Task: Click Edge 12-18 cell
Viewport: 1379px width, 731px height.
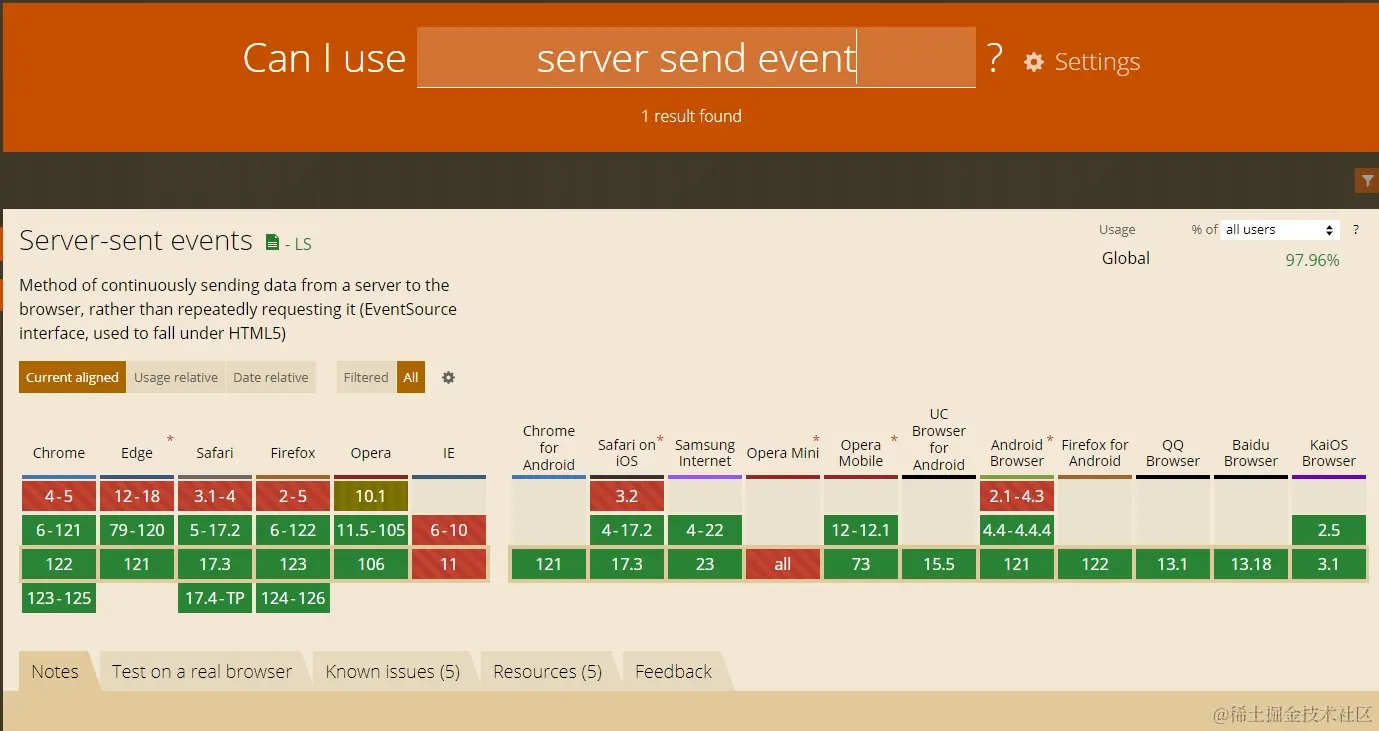Action: (137, 496)
